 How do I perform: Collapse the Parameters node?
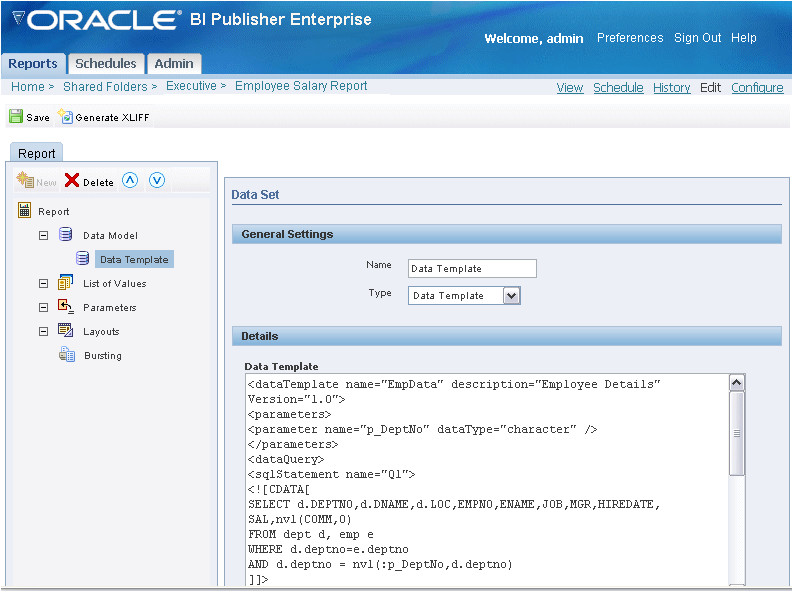[43, 307]
